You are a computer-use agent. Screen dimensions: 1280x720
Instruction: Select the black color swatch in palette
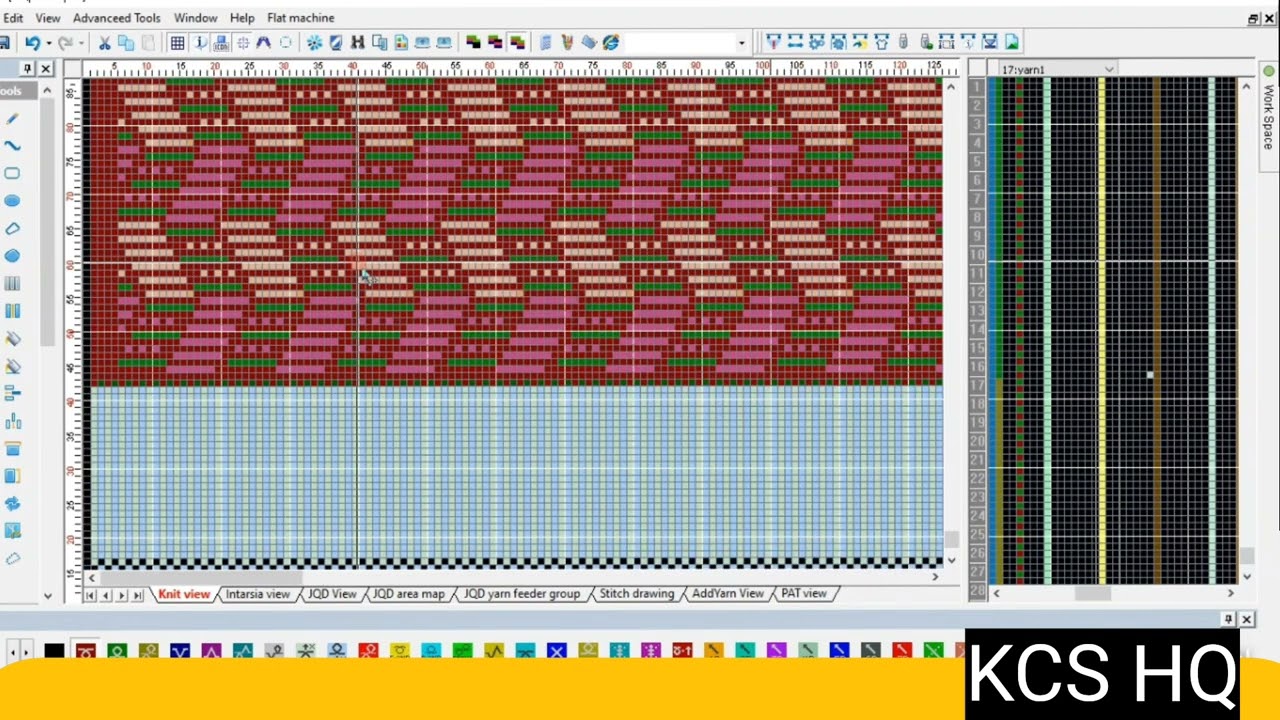click(54, 651)
